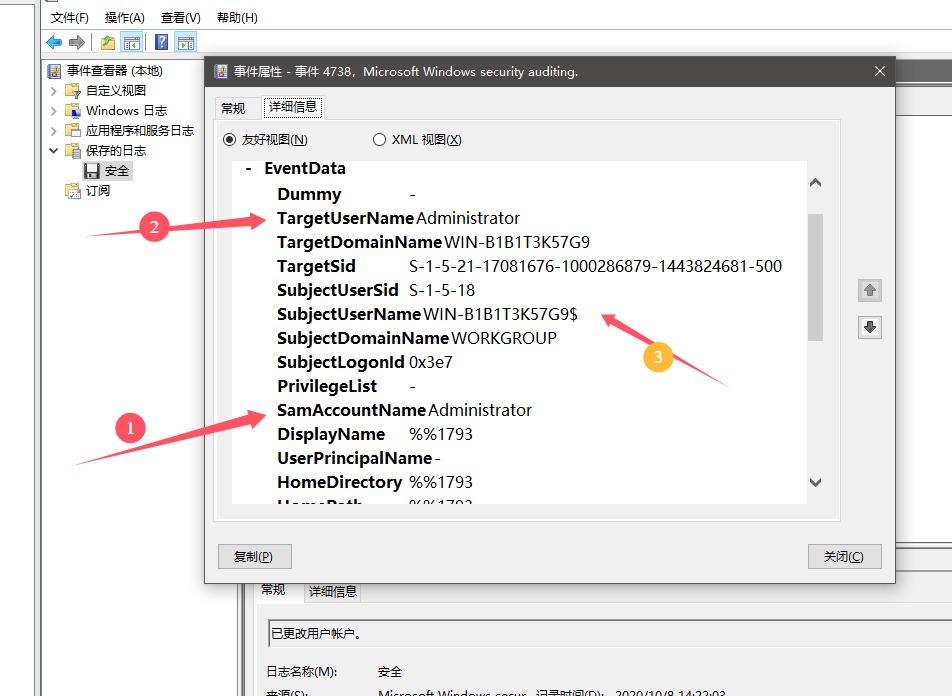Click the 复制 button

[x=246, y=557]
